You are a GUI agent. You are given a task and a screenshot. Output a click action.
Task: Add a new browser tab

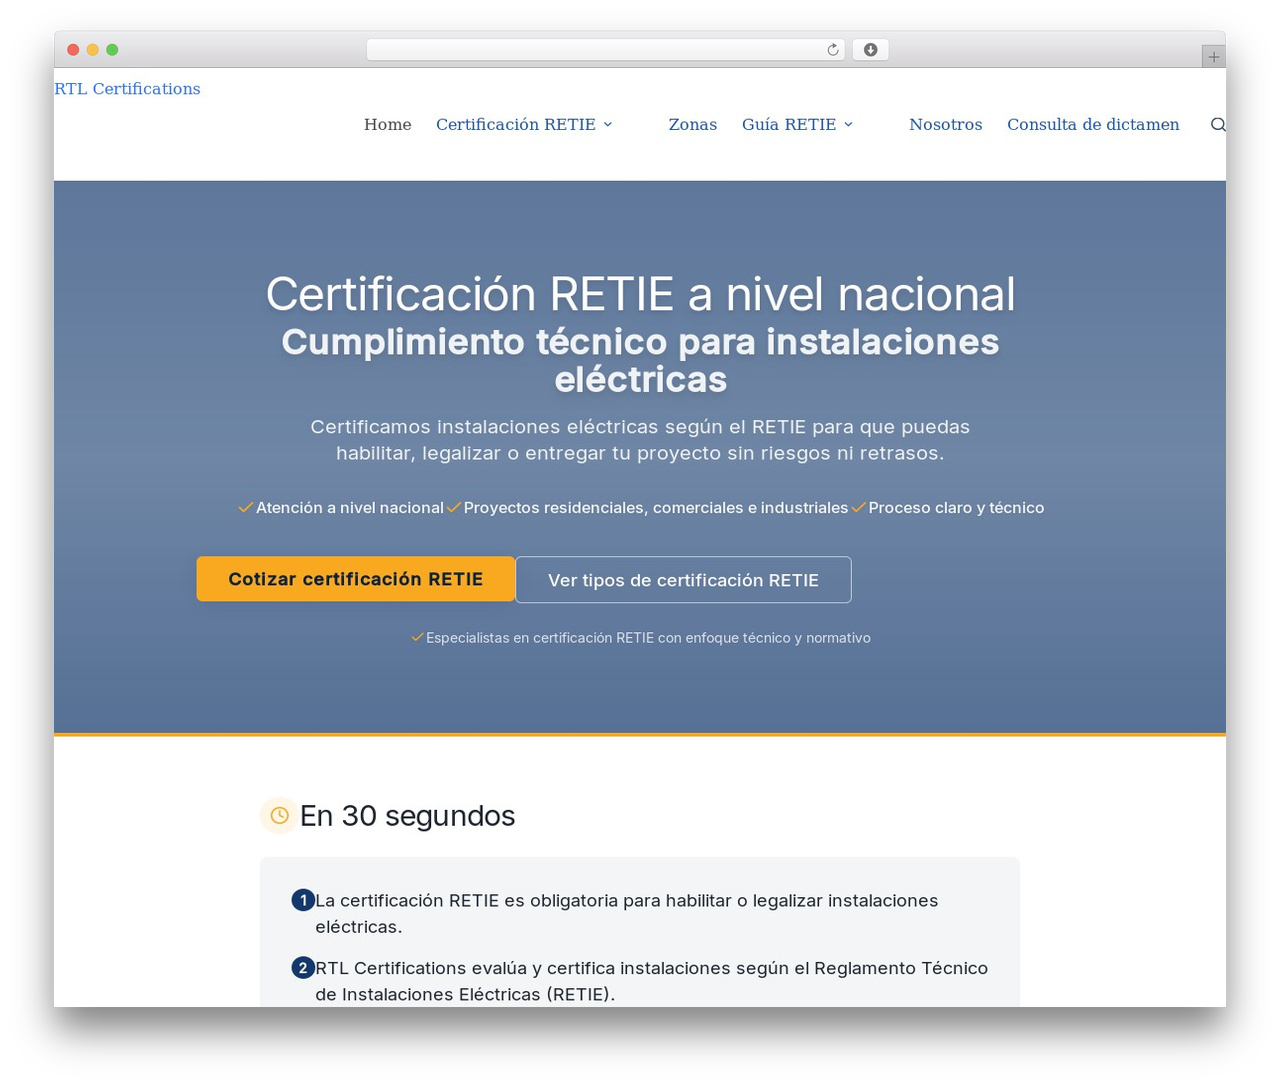[1213, 57]
